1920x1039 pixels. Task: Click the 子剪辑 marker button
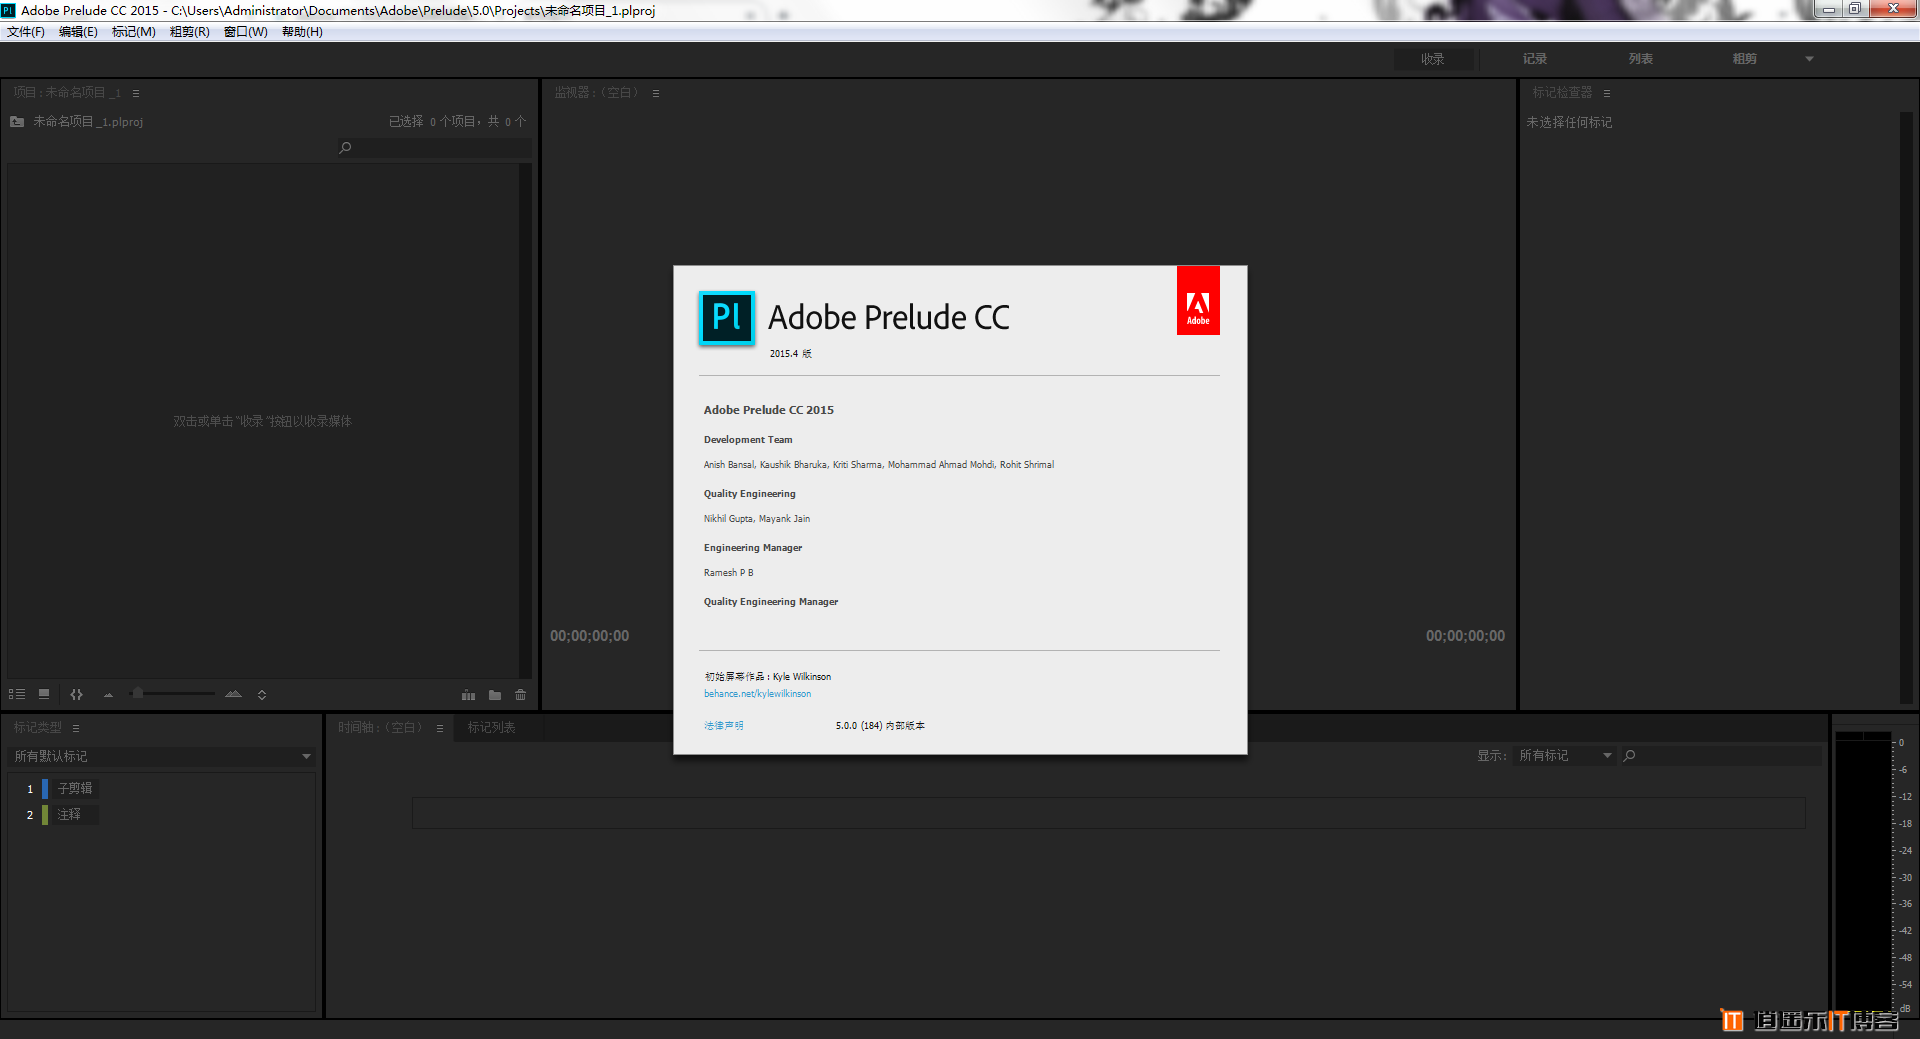pos(75,789)
